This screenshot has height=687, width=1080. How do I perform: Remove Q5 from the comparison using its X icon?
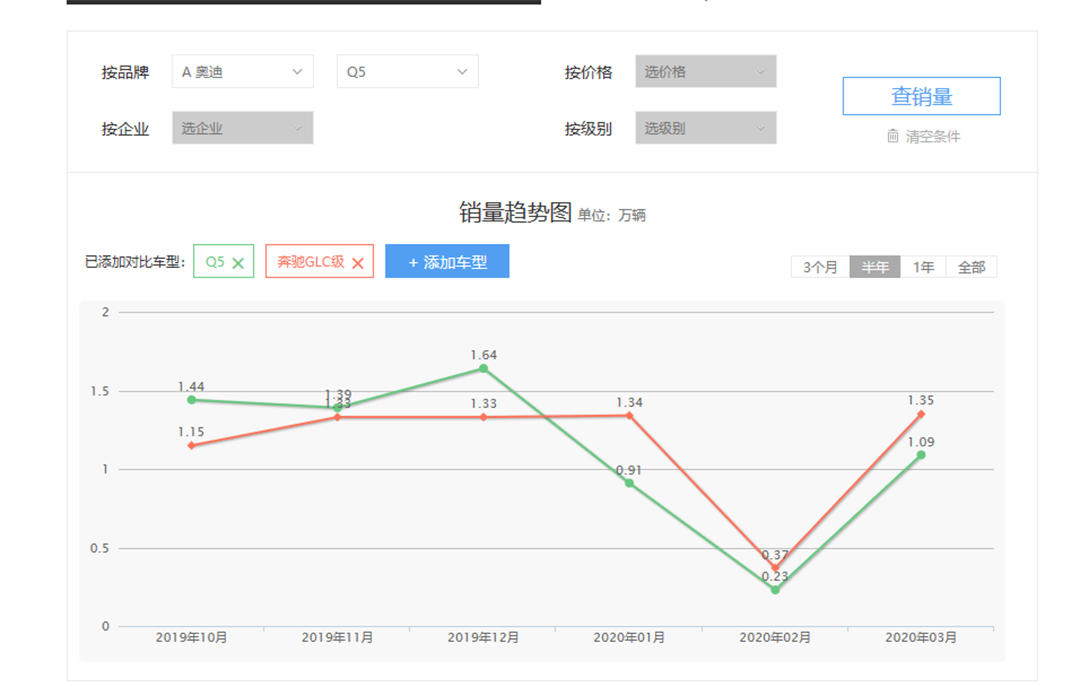[238, 263]
